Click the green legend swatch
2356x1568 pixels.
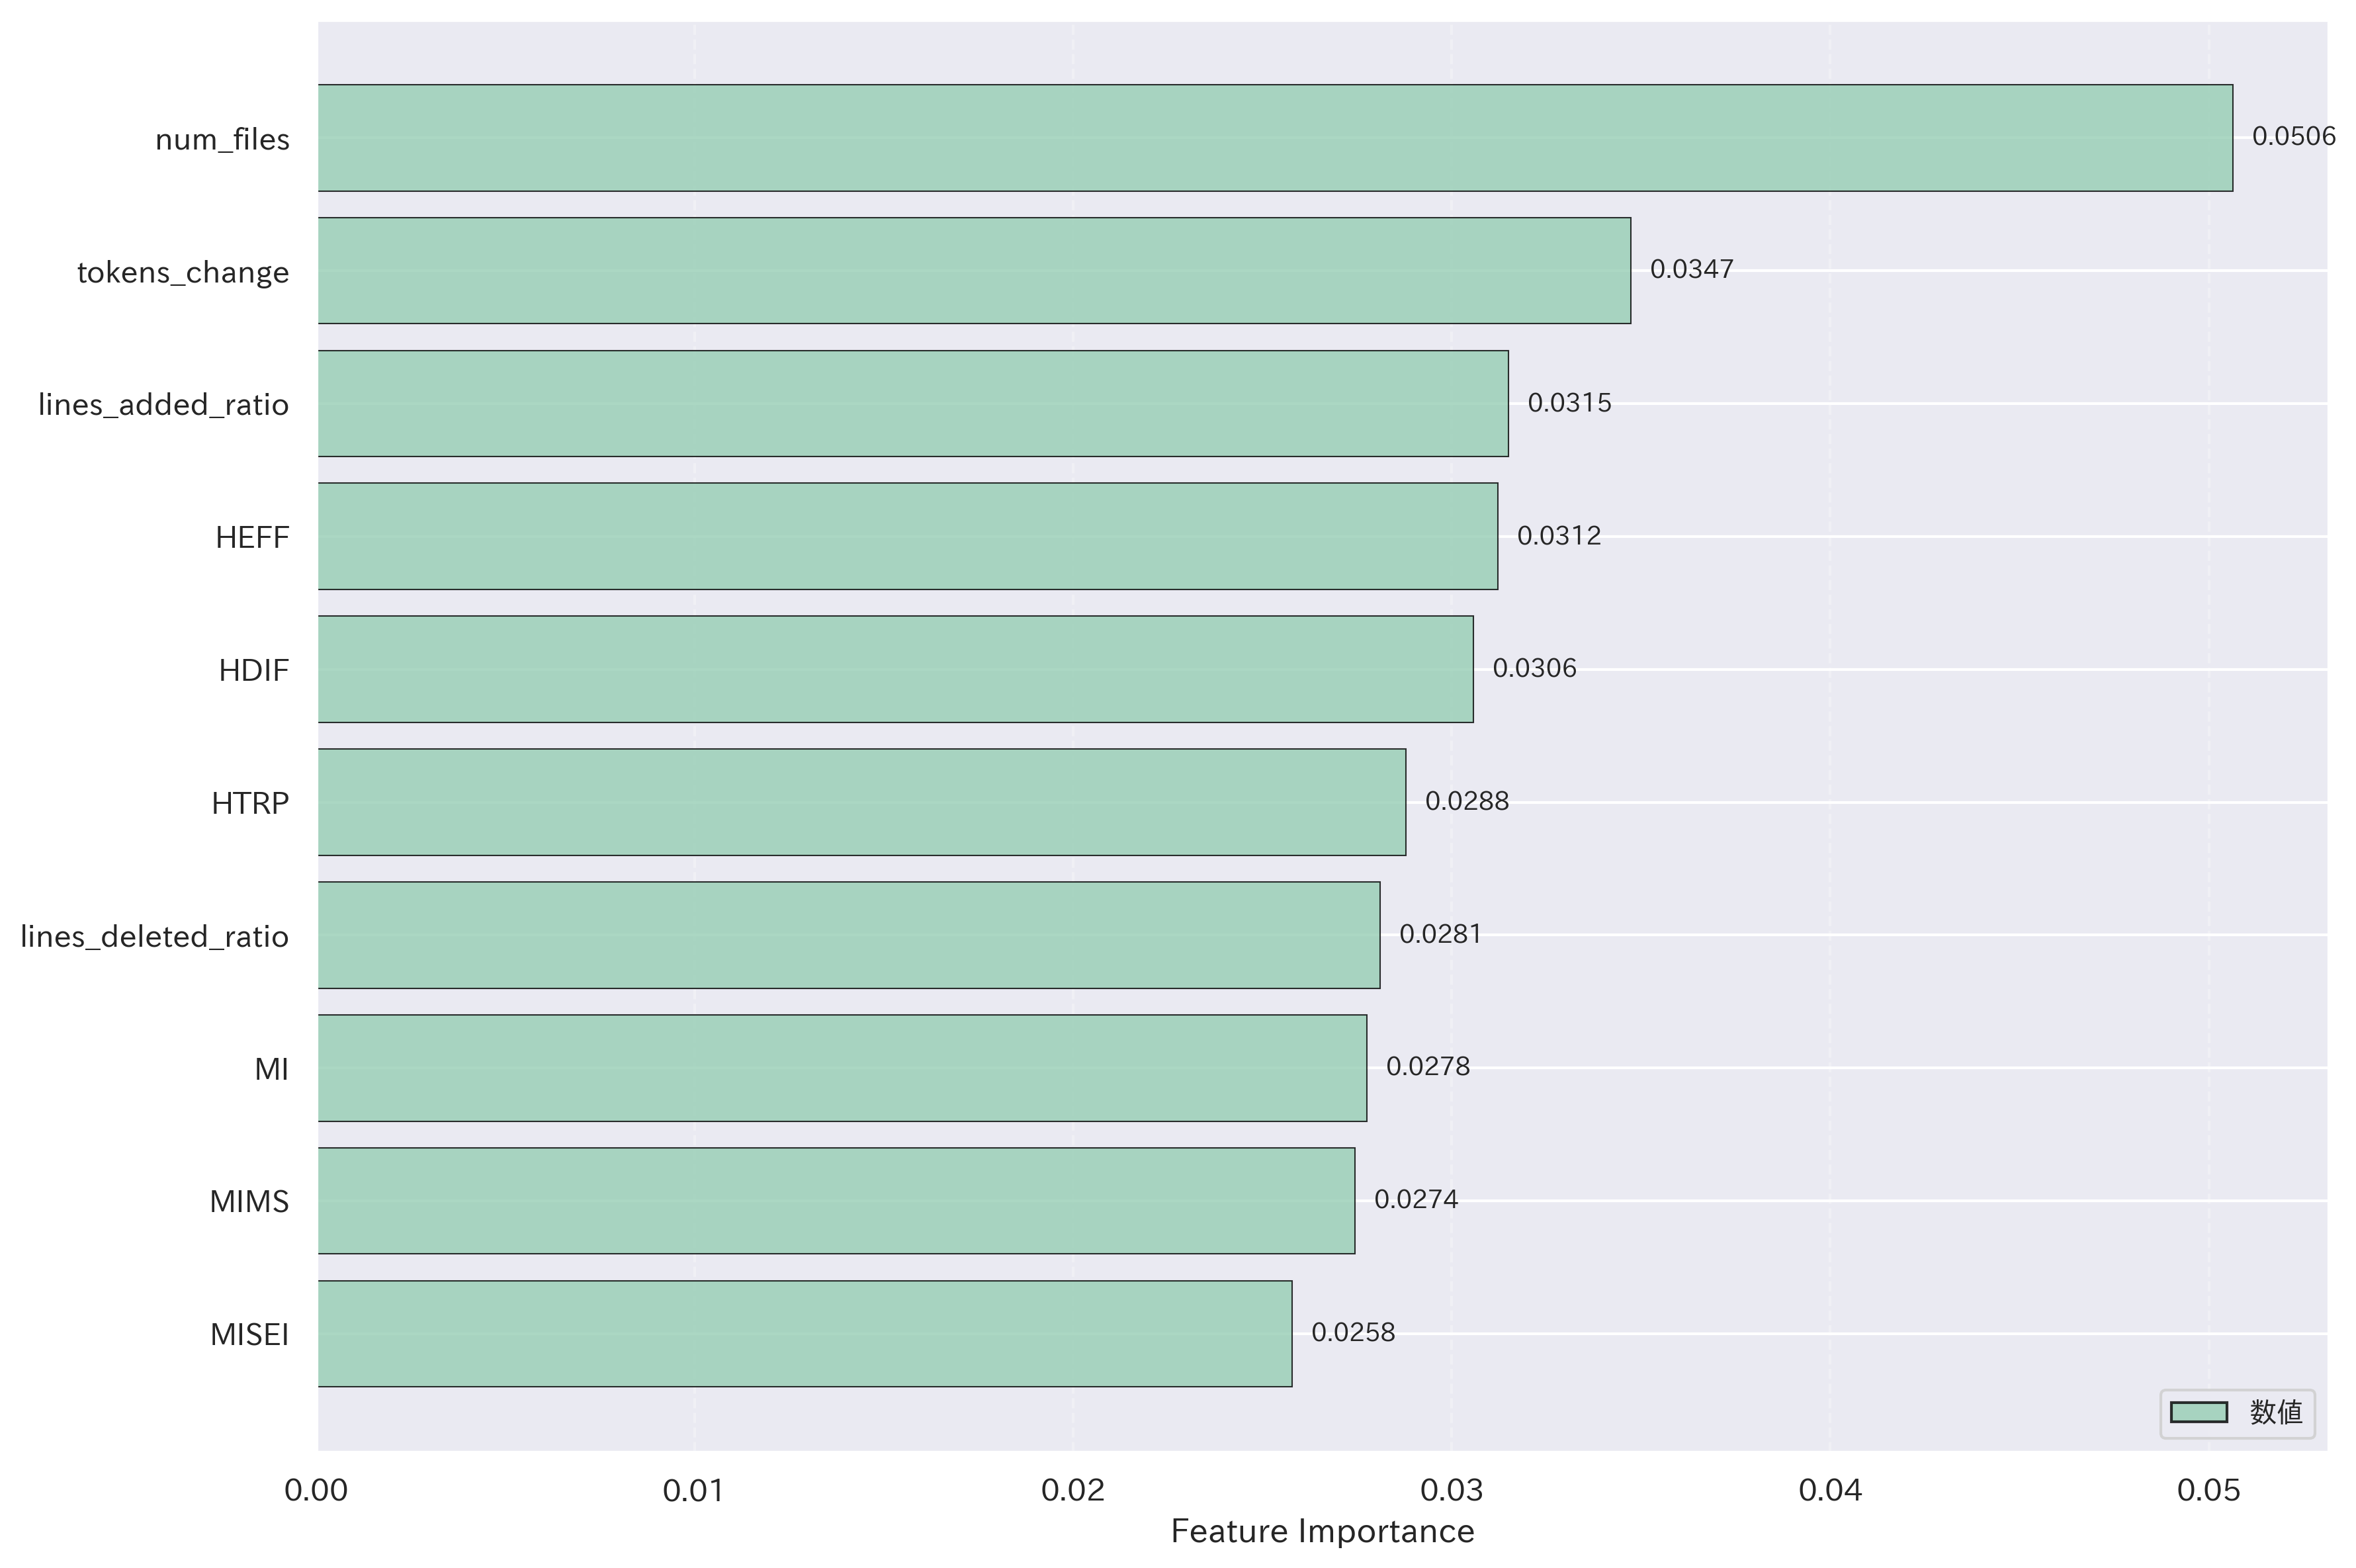tap(2198, 1412)
